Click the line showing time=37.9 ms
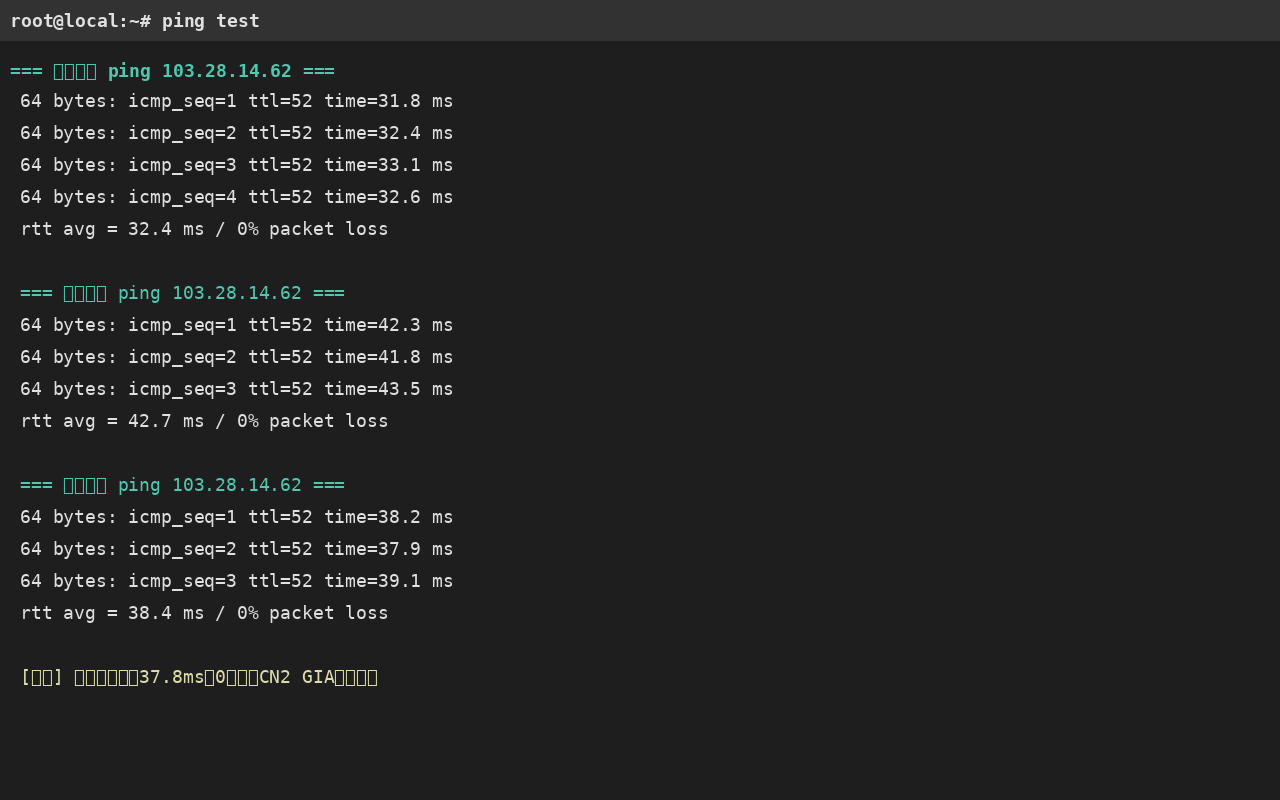The width and height of the screenshot is (1280, 800). [237, 549]
